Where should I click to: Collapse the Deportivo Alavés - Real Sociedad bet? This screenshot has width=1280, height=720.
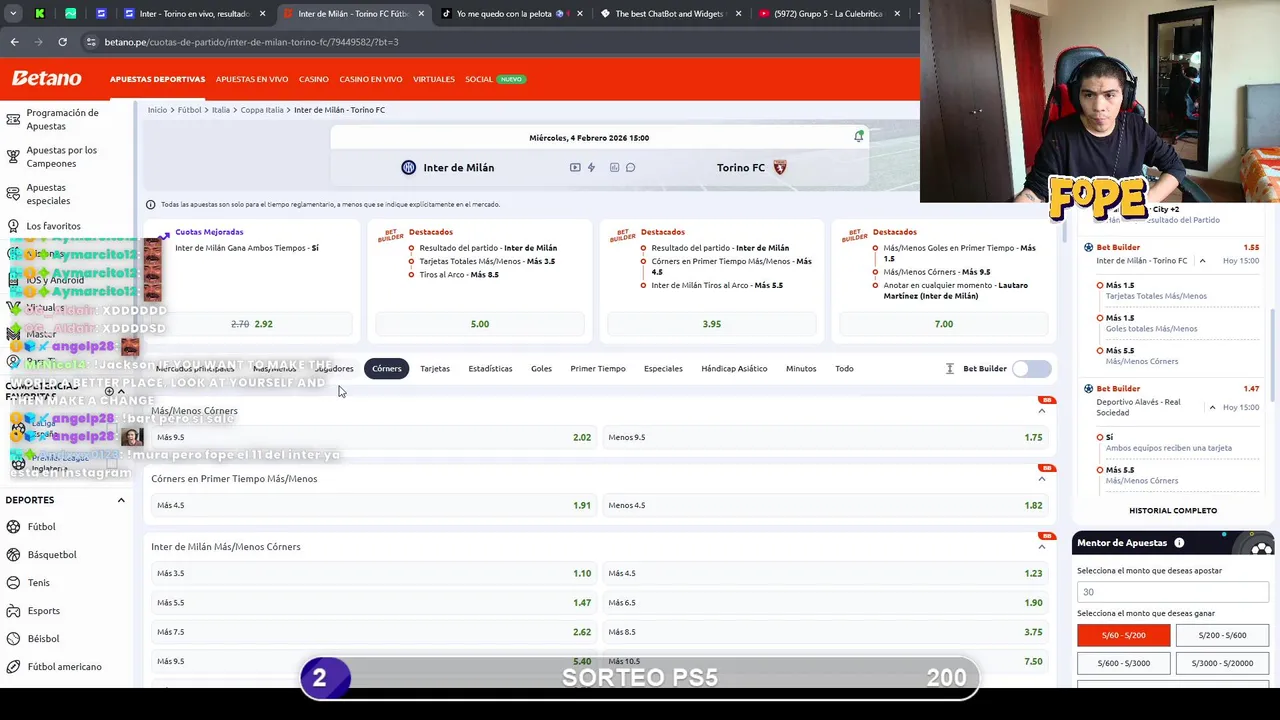(1212, 407)
